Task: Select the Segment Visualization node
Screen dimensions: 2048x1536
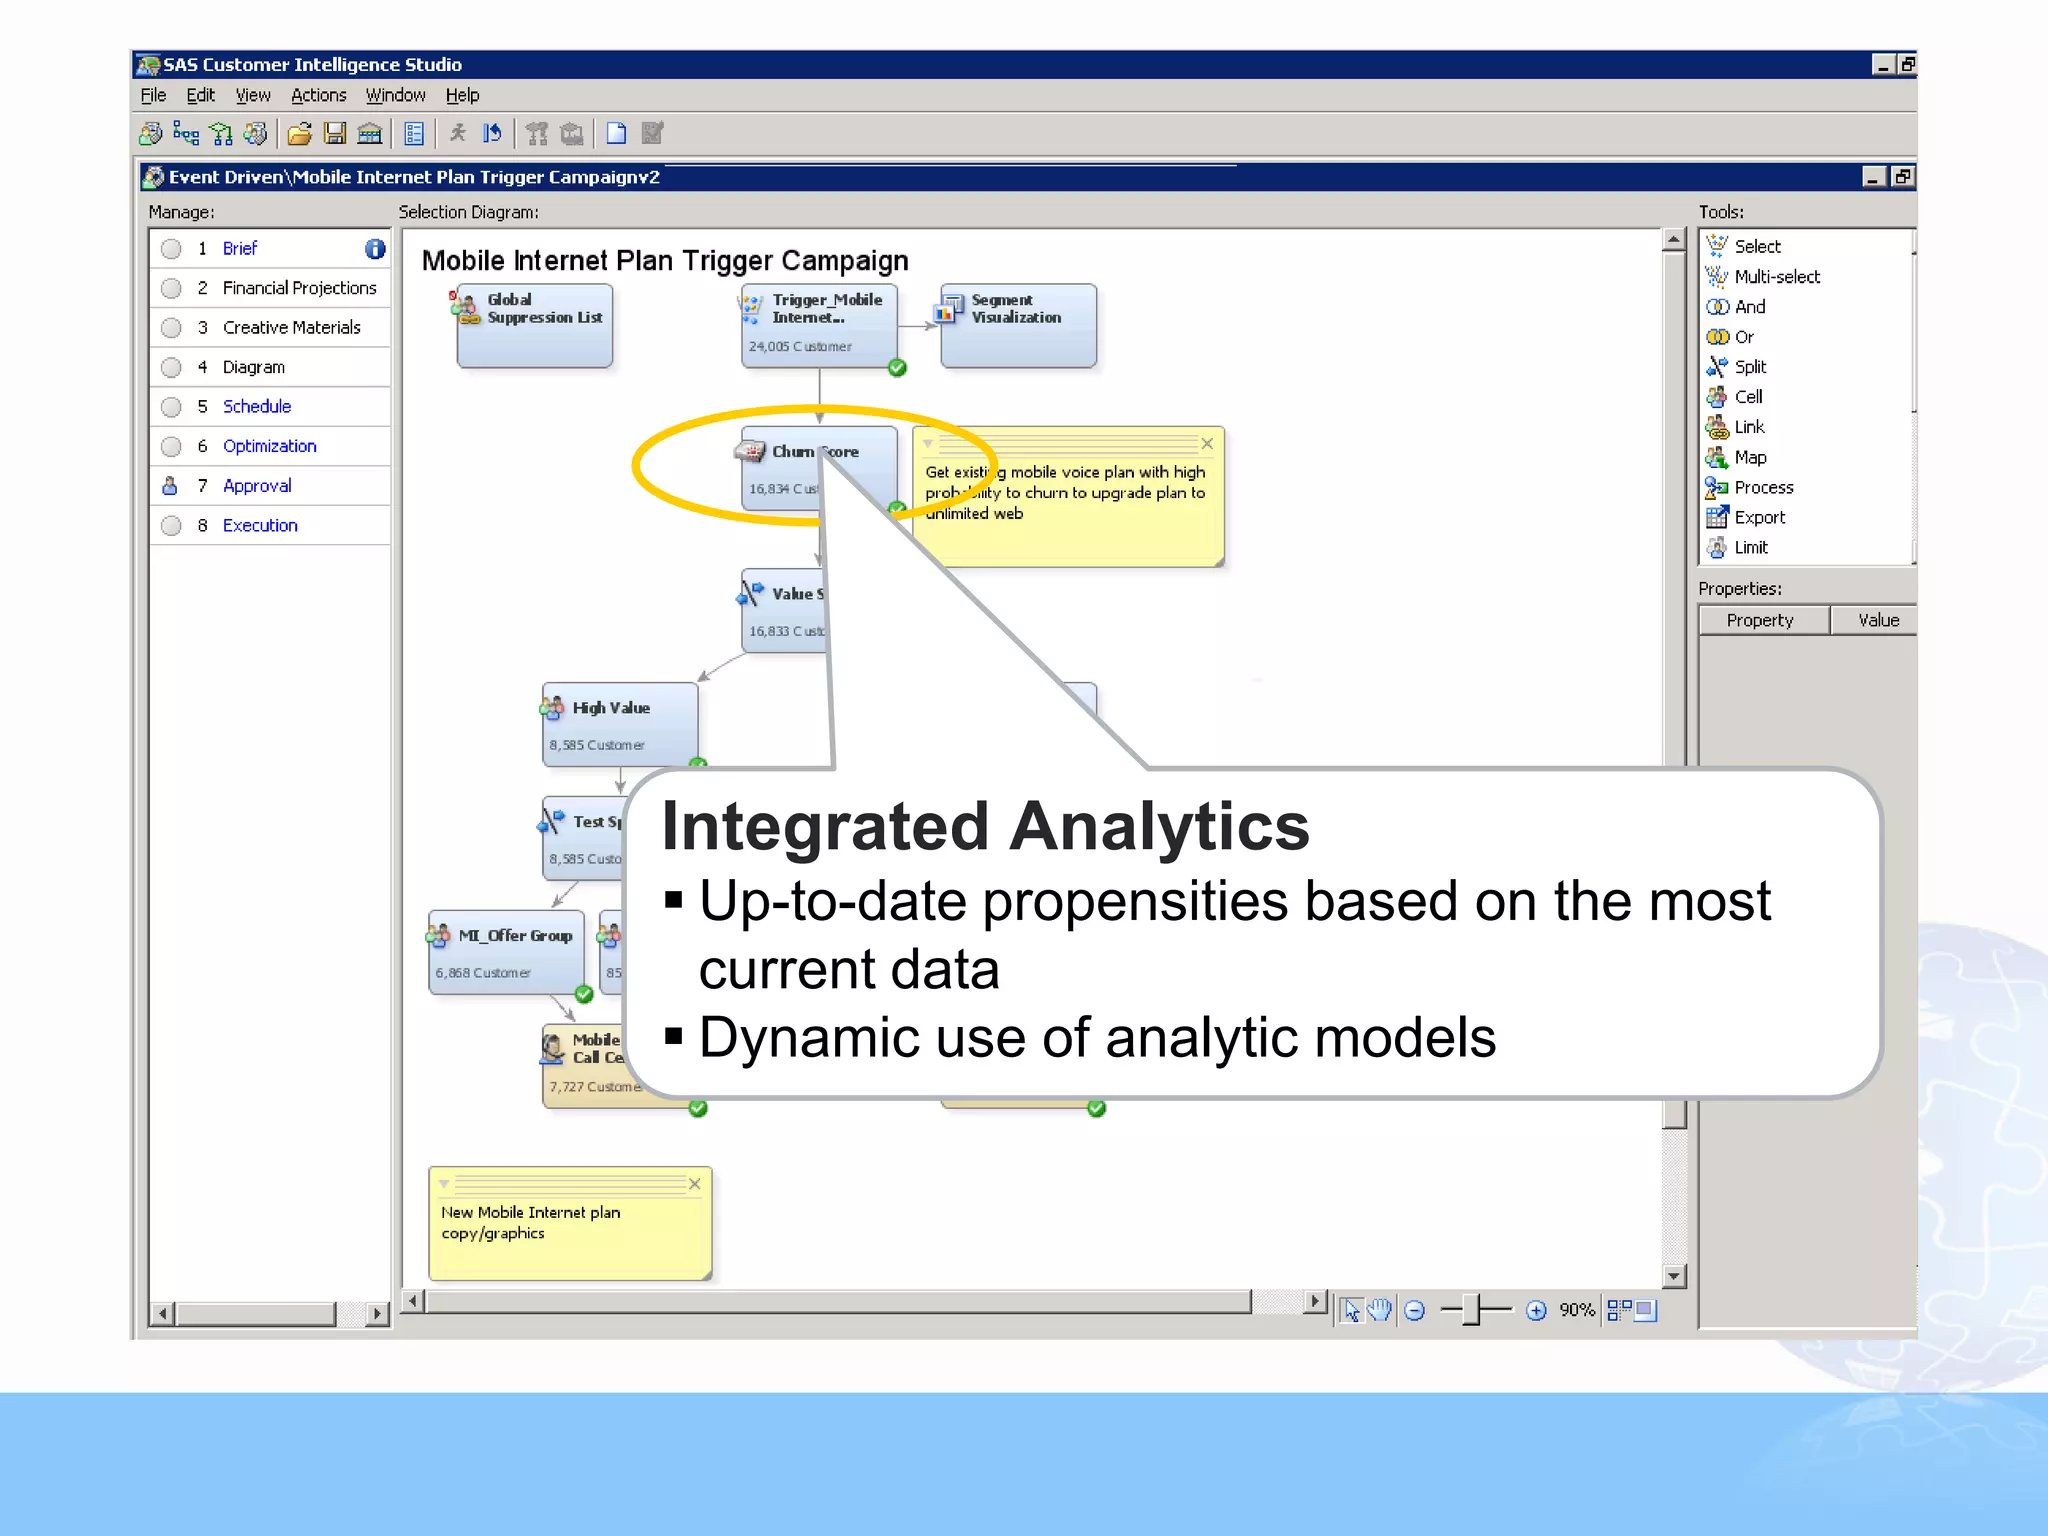Action: click(1019, 326)
